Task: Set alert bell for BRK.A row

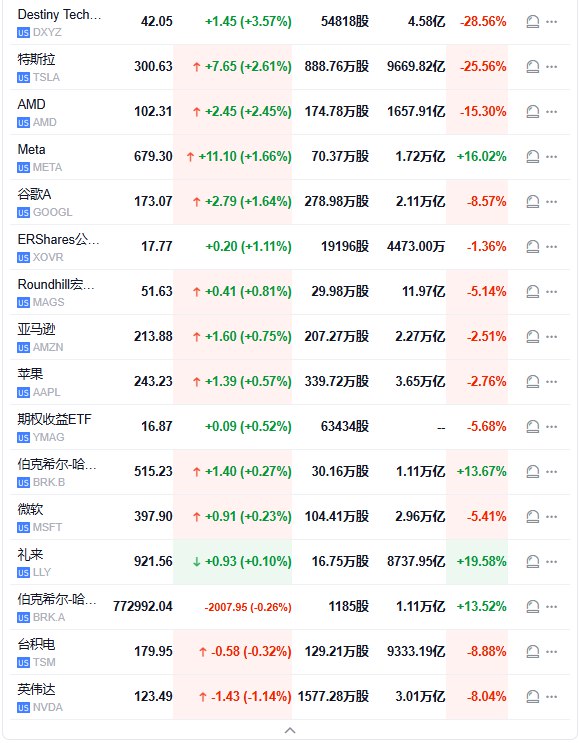Action: [533, 607]
